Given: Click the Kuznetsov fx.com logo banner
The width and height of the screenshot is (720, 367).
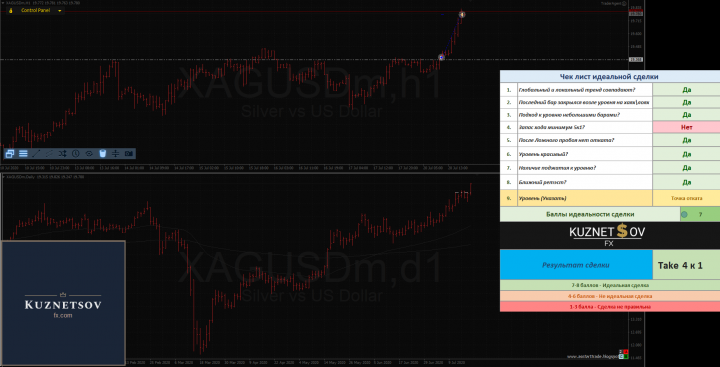Looking at the screenshot, I should click(63, 303).
